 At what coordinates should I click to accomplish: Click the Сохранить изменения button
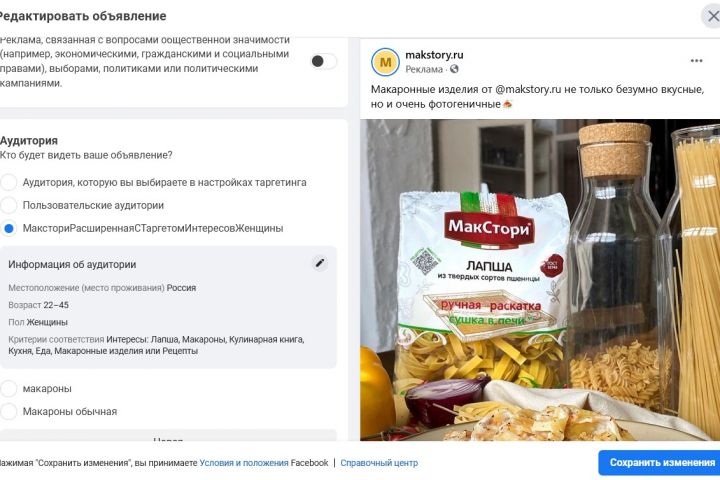tap(661, 463)
